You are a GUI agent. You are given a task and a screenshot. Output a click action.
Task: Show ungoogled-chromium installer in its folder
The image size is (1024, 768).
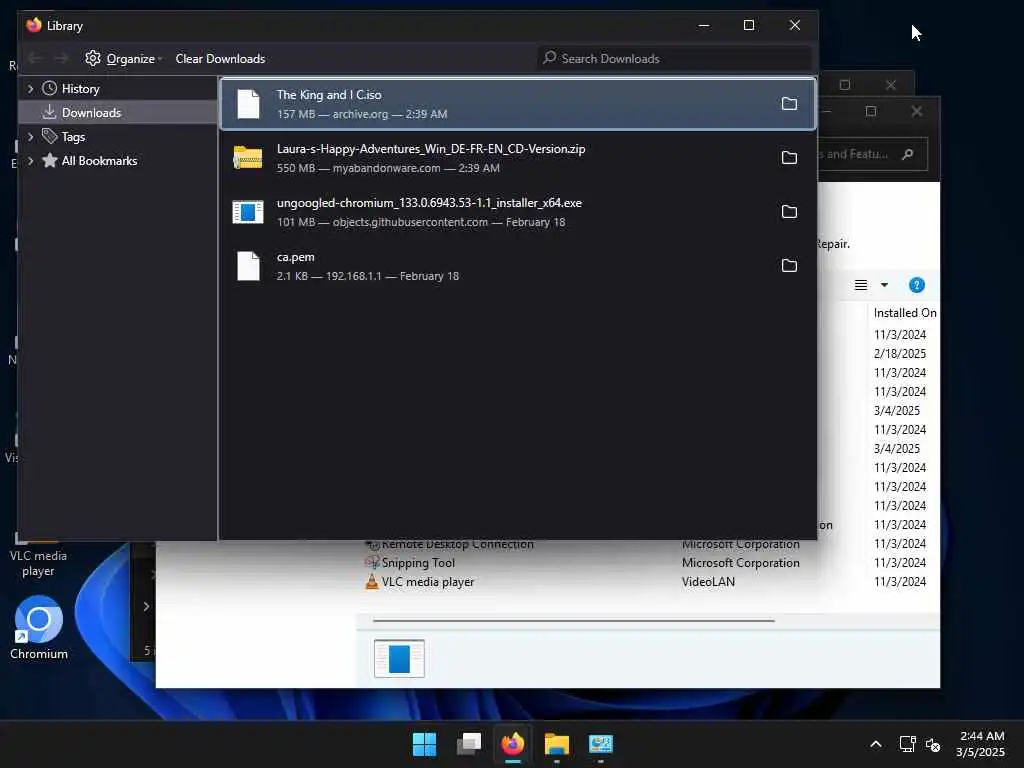tap(789, 212)
